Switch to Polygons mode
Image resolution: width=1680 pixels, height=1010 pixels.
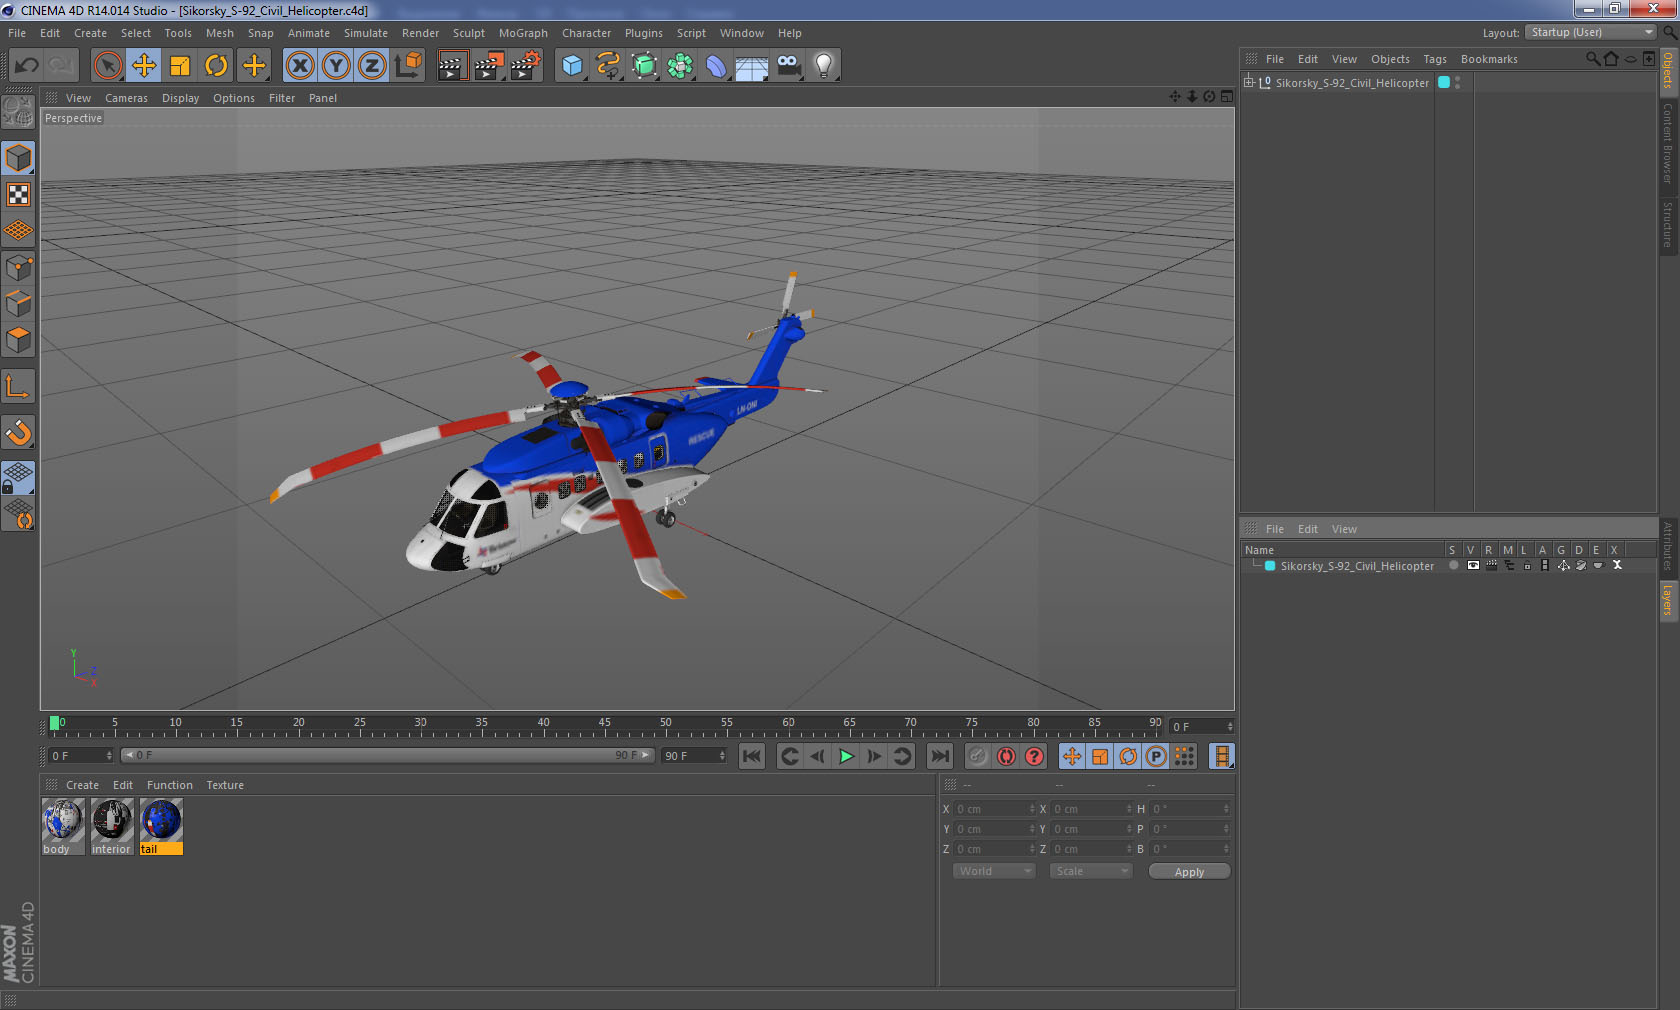[19, 340]
